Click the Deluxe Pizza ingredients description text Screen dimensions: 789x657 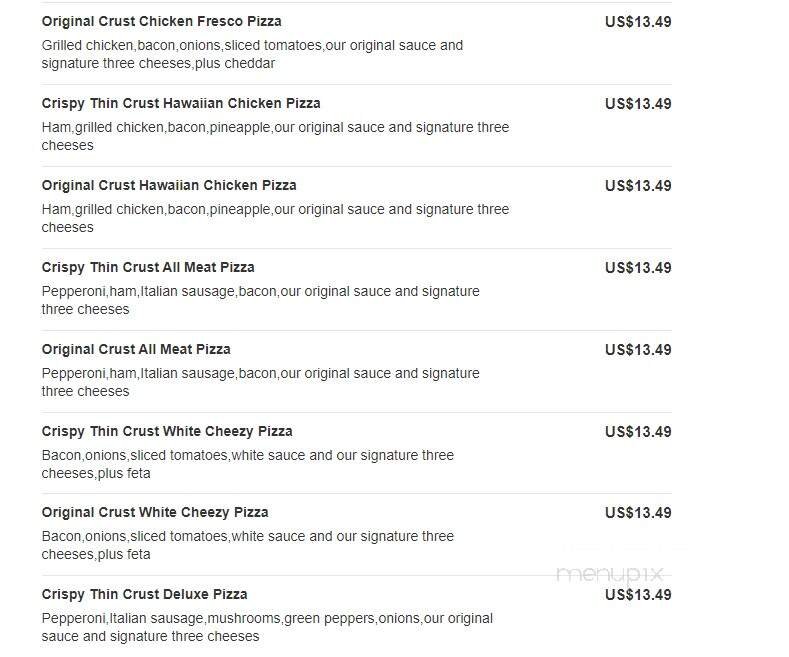(x=267, y=627)
